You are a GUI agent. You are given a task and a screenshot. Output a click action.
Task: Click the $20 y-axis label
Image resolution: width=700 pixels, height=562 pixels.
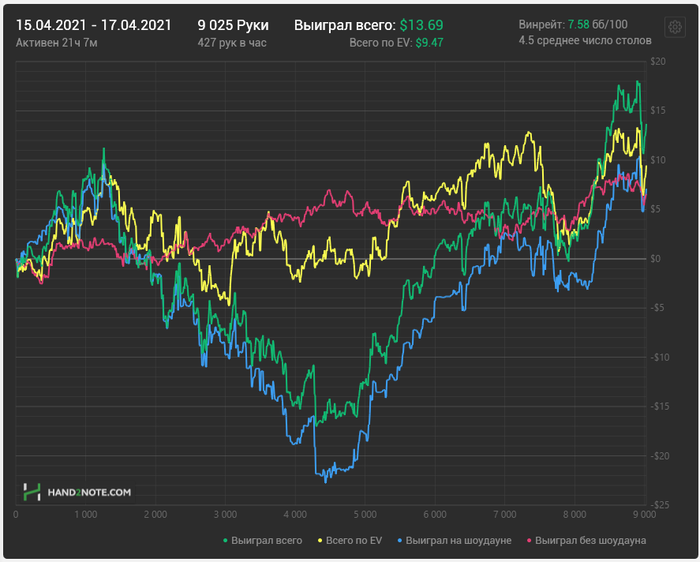pyautogui.click(x=658, y=62)
